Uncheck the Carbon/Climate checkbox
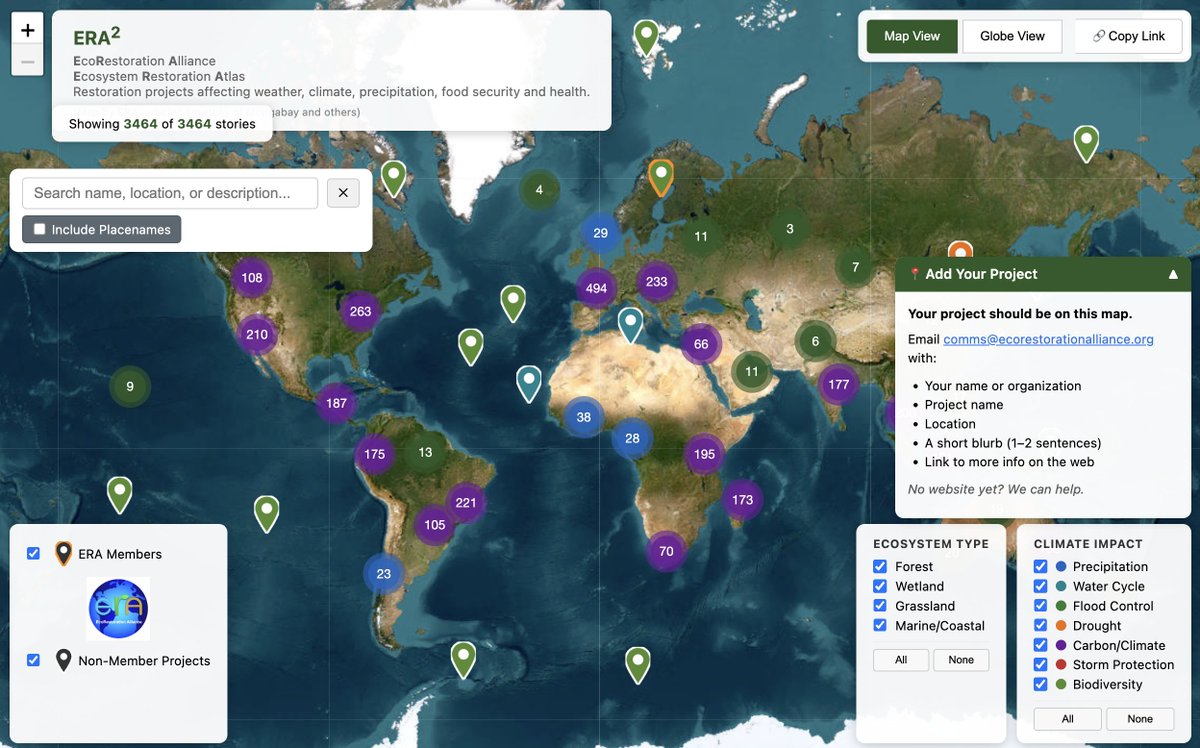Image resolution: width=1200 pixels, height=748 pixels. [x=1040, y=645]
